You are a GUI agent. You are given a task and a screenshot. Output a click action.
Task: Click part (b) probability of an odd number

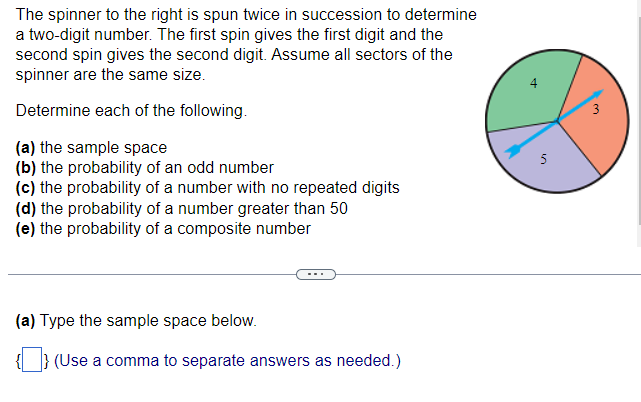[145, 168]
